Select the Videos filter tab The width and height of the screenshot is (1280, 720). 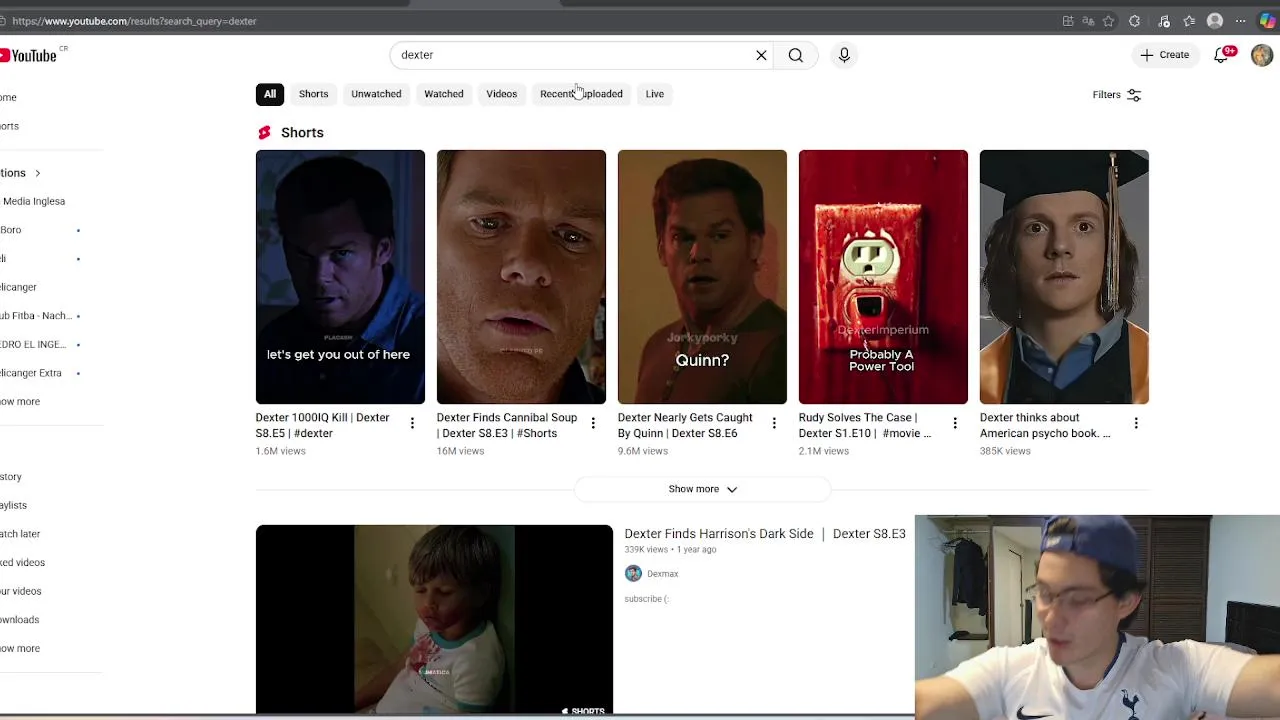click(501, 94)
